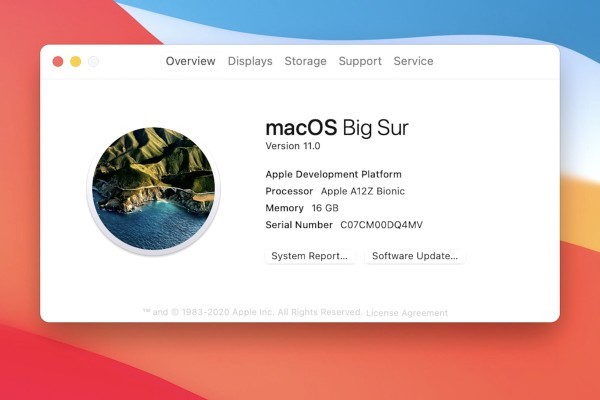The image size is (600, 400).
Task: Click the macOS Big Sur landscape icon
Action: (153, 190)
